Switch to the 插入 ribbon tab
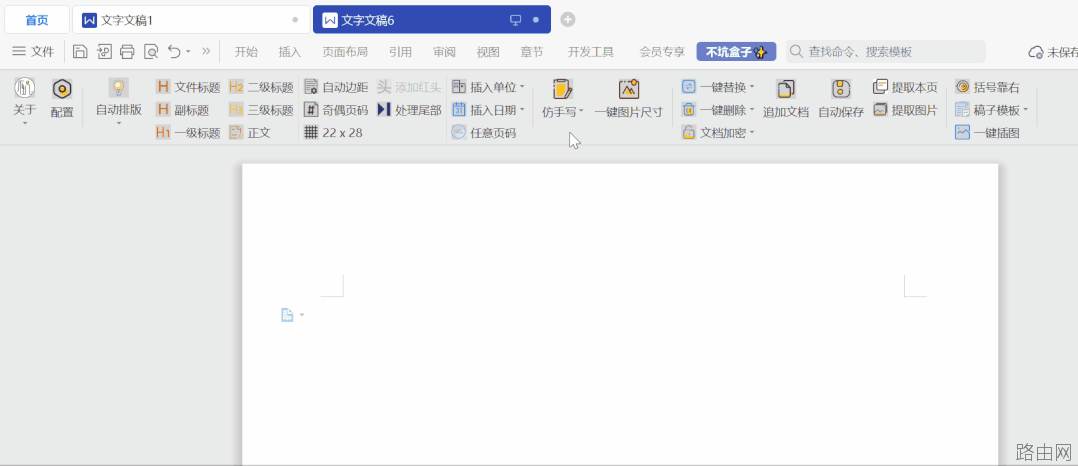This screenshot has height=466, width=1078. coord(289,52)
